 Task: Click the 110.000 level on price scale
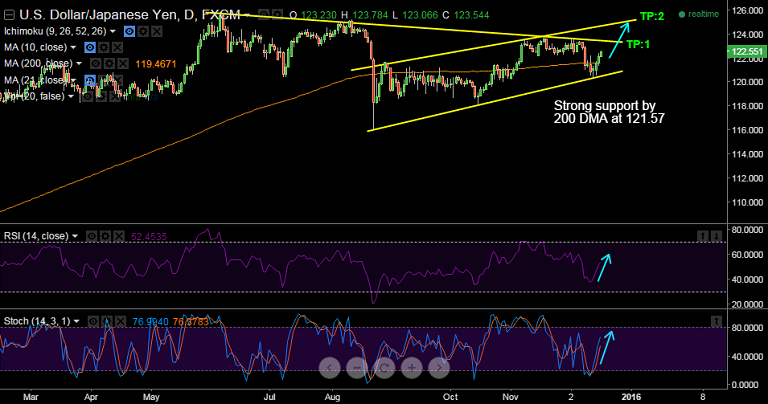[x=748, y=202]
